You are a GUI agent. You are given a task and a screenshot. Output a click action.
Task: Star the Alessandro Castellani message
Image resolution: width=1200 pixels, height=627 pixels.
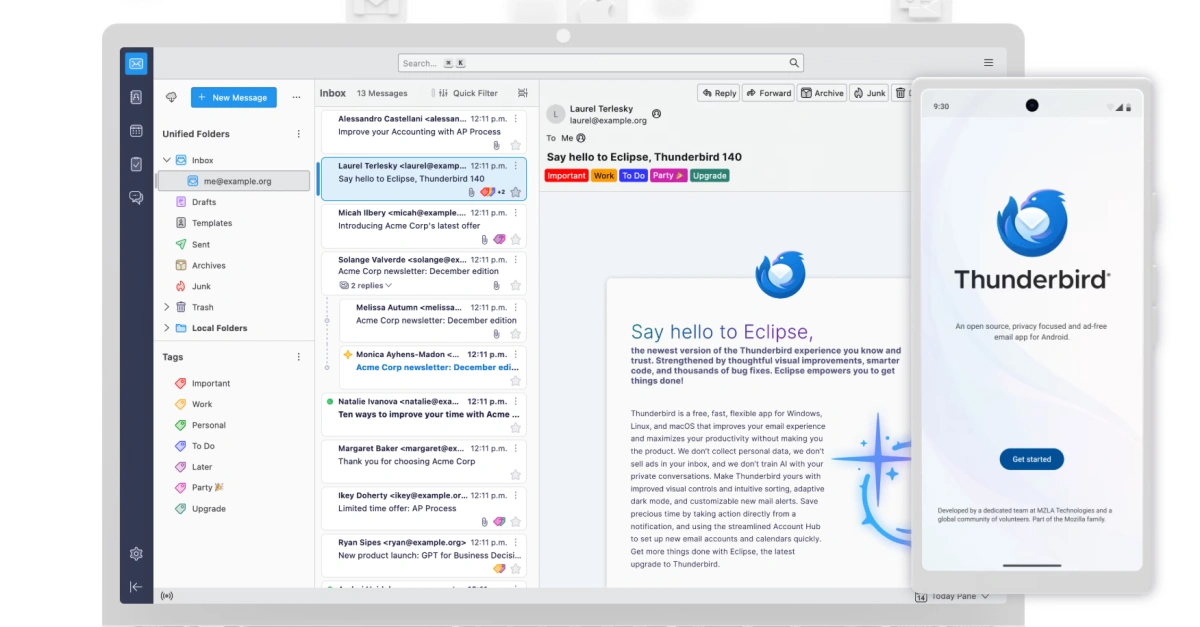pyautogui.click(x=516, y=145)
